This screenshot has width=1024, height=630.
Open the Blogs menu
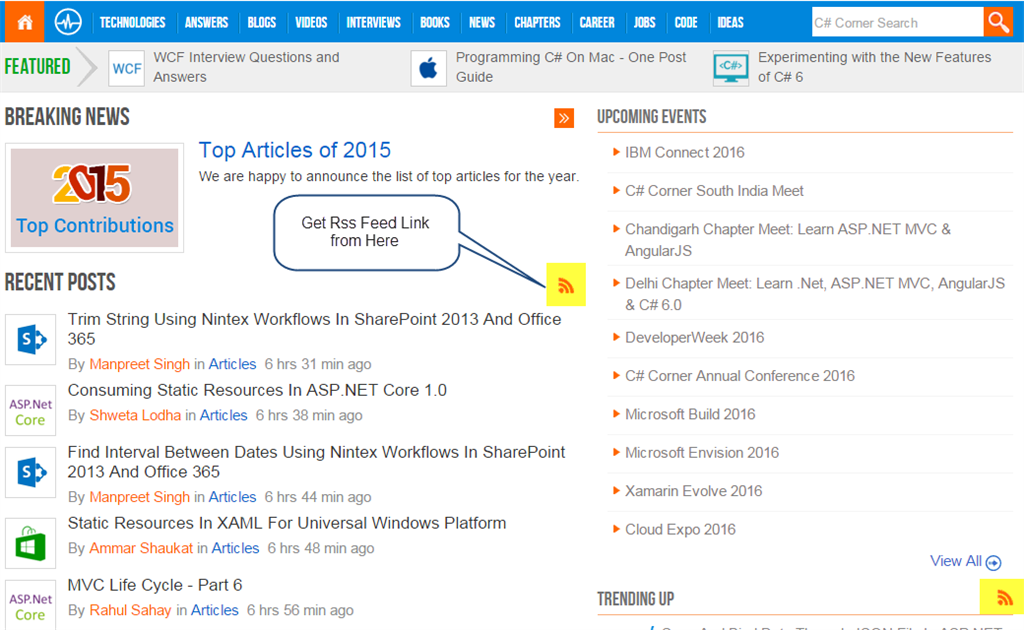click(262, 22)
